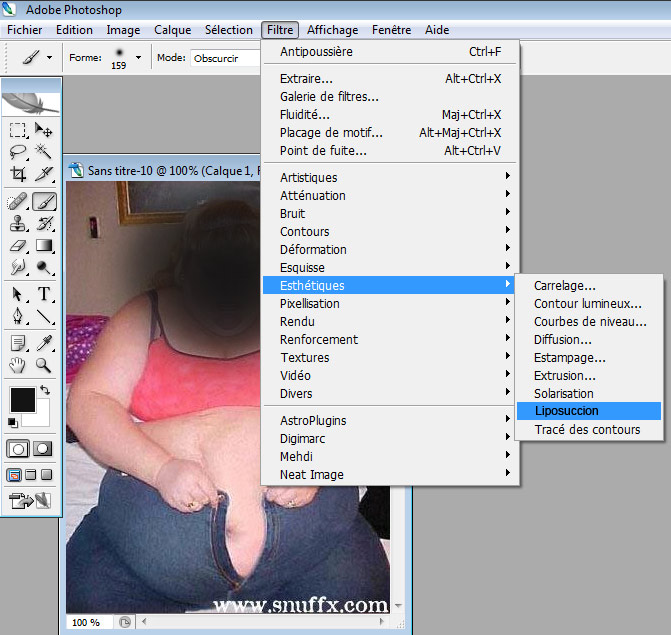Choose Estampage... filter

589,357
